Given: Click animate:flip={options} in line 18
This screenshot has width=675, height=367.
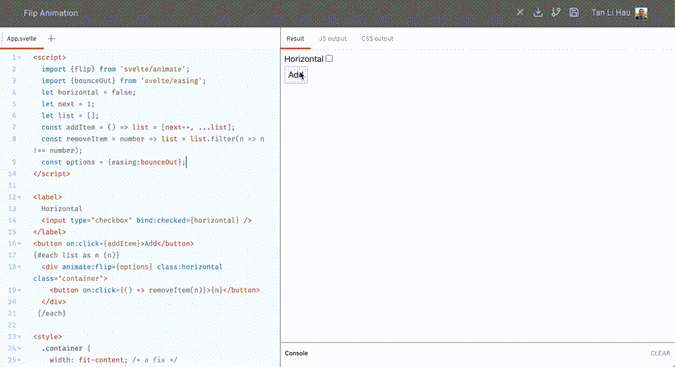Looking at the screenshot, I should (x=107, y=267).
